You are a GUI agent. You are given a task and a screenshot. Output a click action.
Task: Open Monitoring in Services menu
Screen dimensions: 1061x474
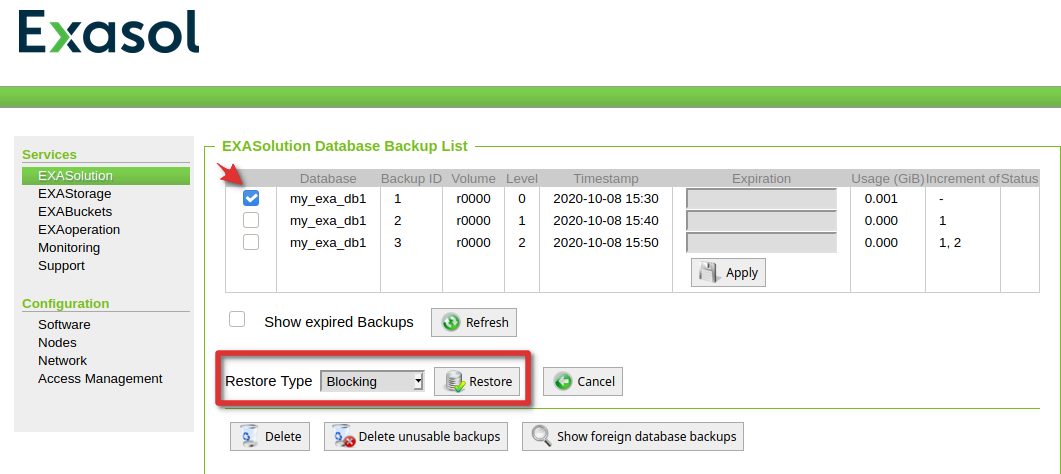point(69,247)
